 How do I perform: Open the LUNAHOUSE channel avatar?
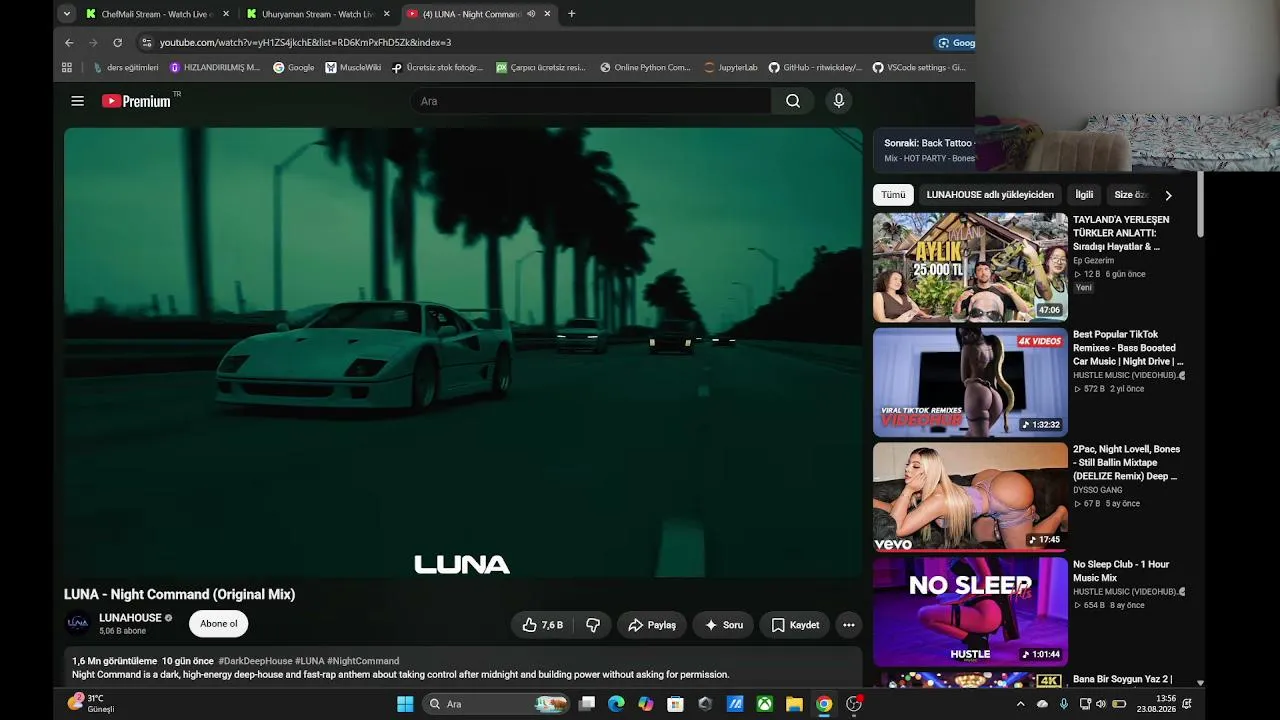point(78,624)
